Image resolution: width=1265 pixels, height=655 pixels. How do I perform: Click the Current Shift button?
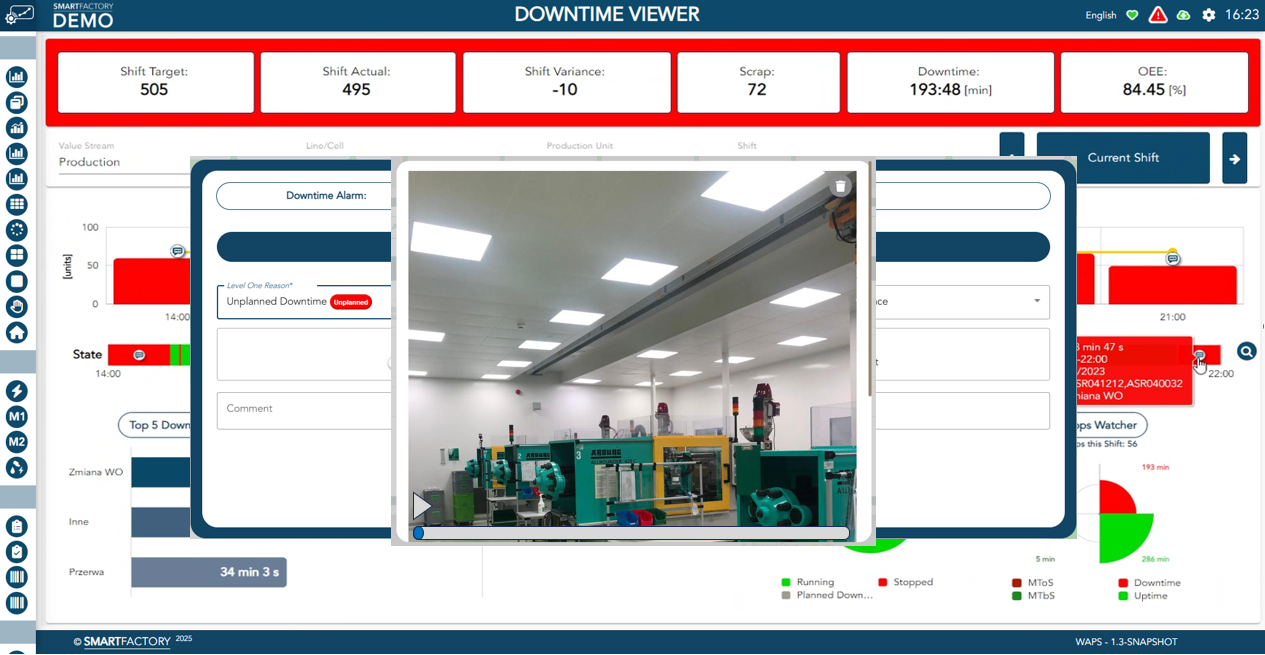(1123, 158)
